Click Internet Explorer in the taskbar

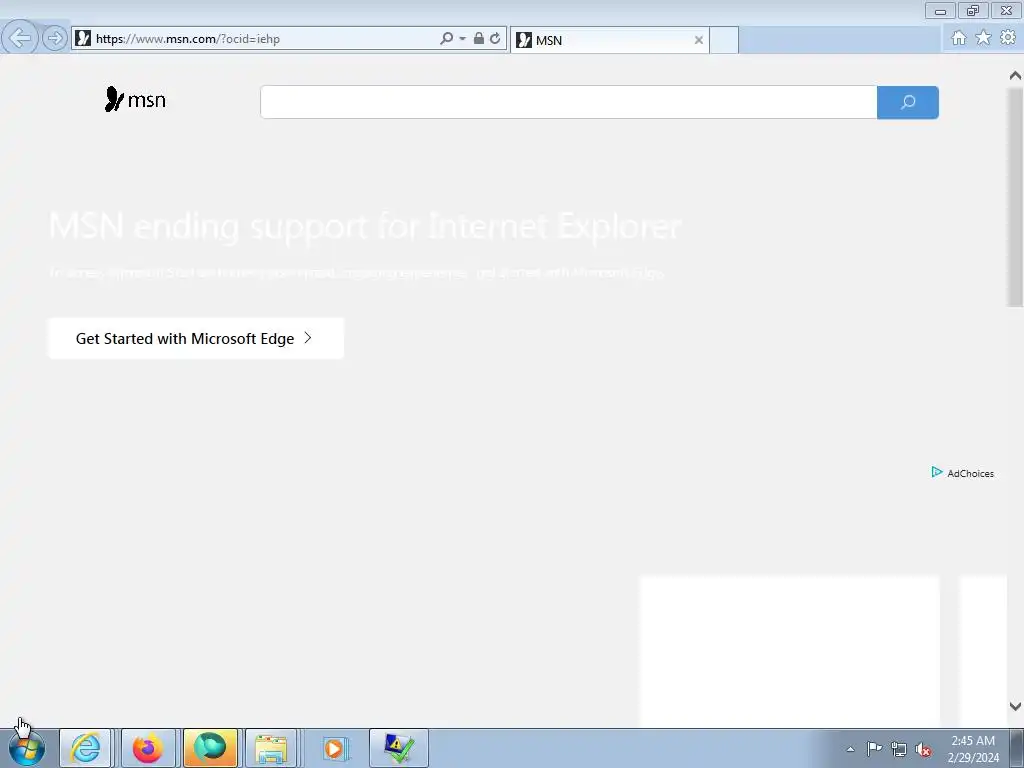click(86, 748)
